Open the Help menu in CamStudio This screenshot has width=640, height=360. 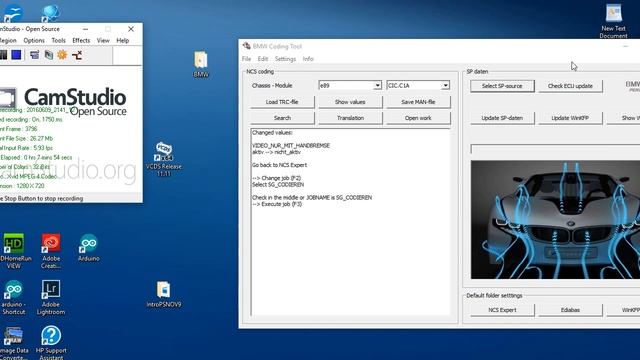[122, 40]
